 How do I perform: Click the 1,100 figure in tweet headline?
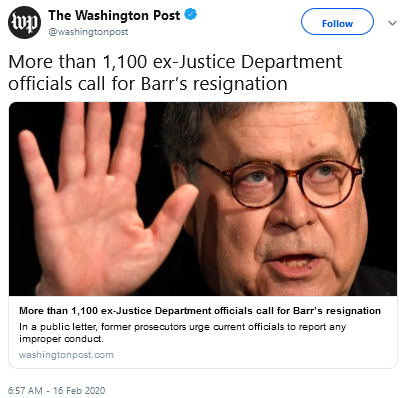point(125,62)
